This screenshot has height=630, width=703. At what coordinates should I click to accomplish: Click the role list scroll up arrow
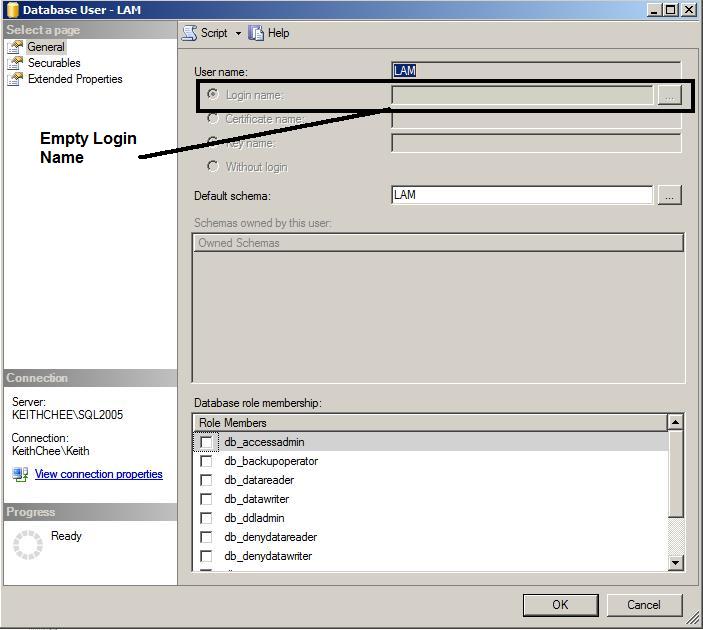675,422
